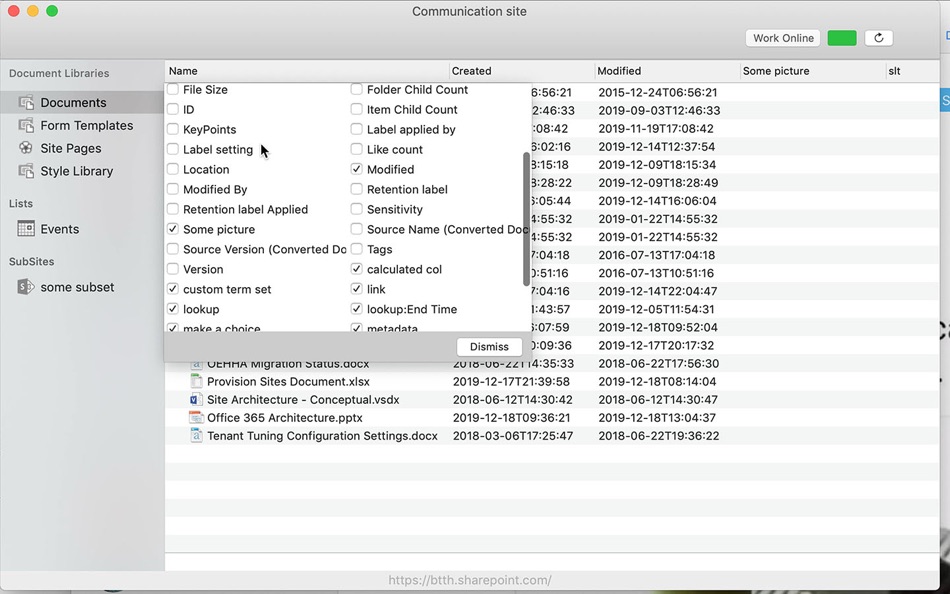Image resolution: width=950 pixels, height=594 pixels.
Task: Enable the Location column checkbox
Action: click(173, 169)
